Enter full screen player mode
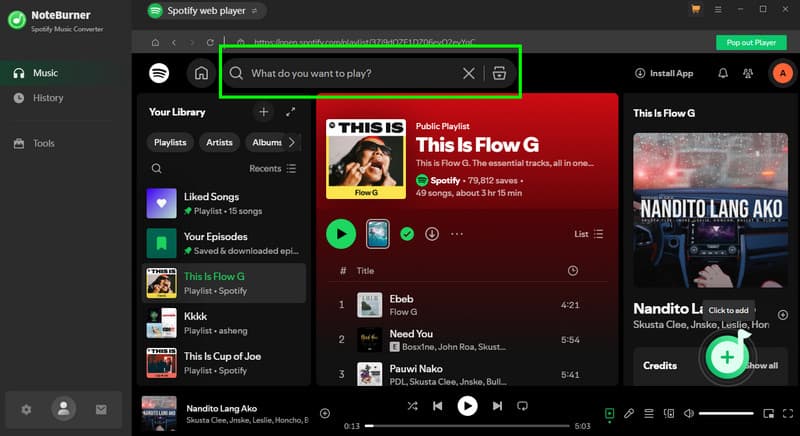This screenshot has width=800, height=436. click(788, 414)
